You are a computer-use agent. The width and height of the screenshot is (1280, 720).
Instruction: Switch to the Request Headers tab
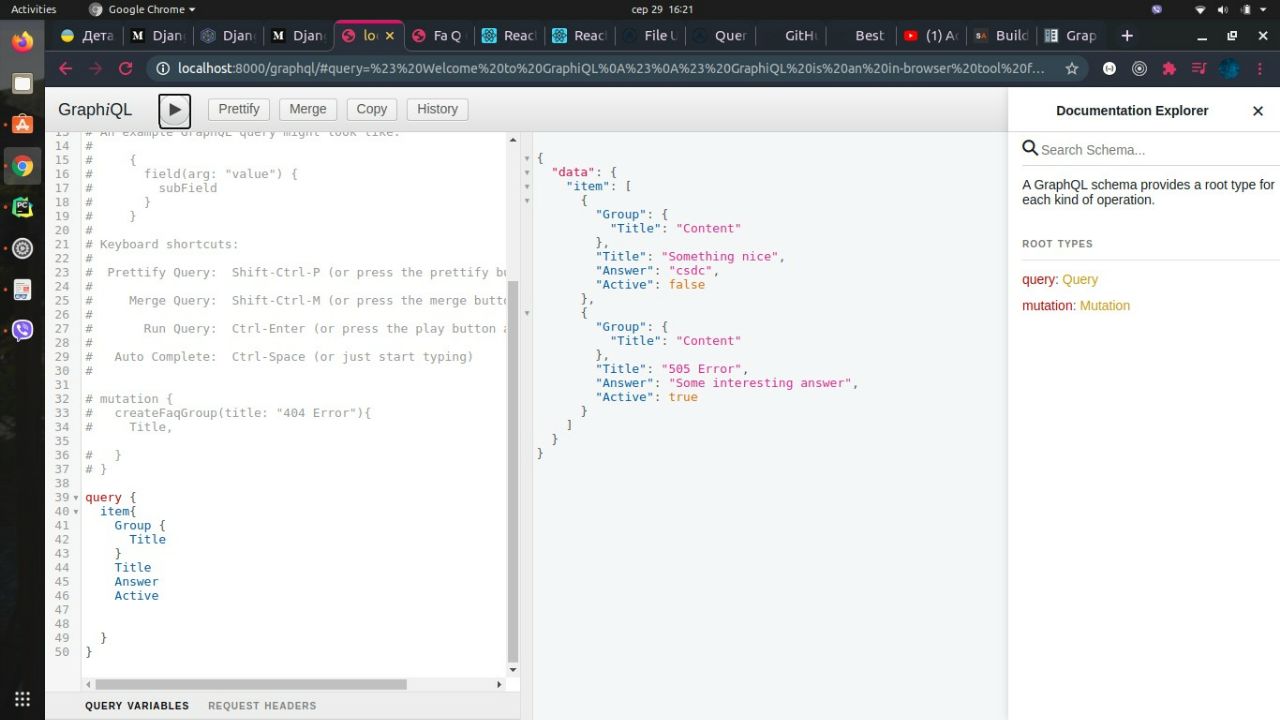pyautogui.click(x=262, y=706)
